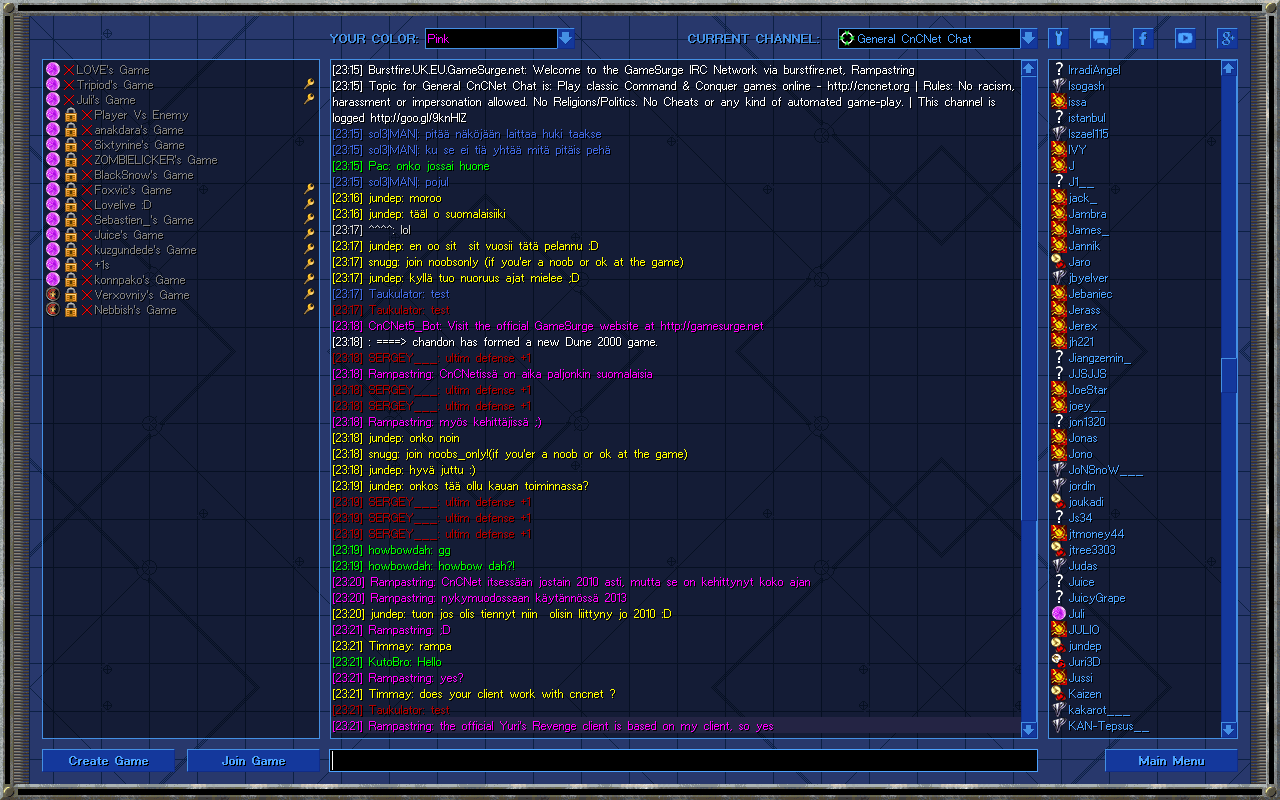
Task: Click the key icon beside Nebbish's Game
Action: 309,310
